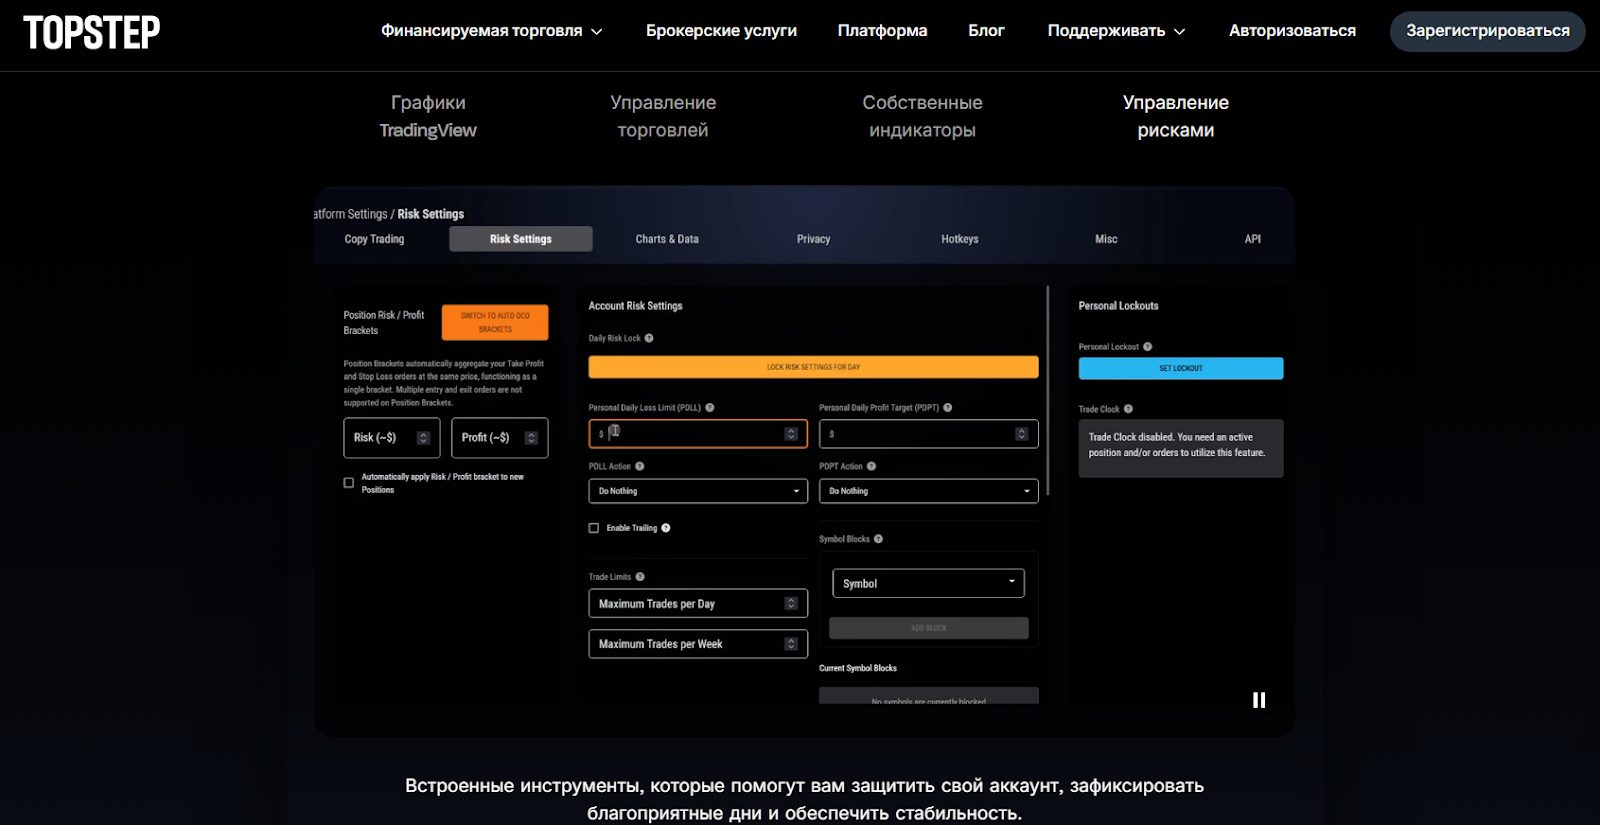This screenshot has width=1600, height=825.
Task: Open the Hotkeys tab
Action: [x=960, y=239]
